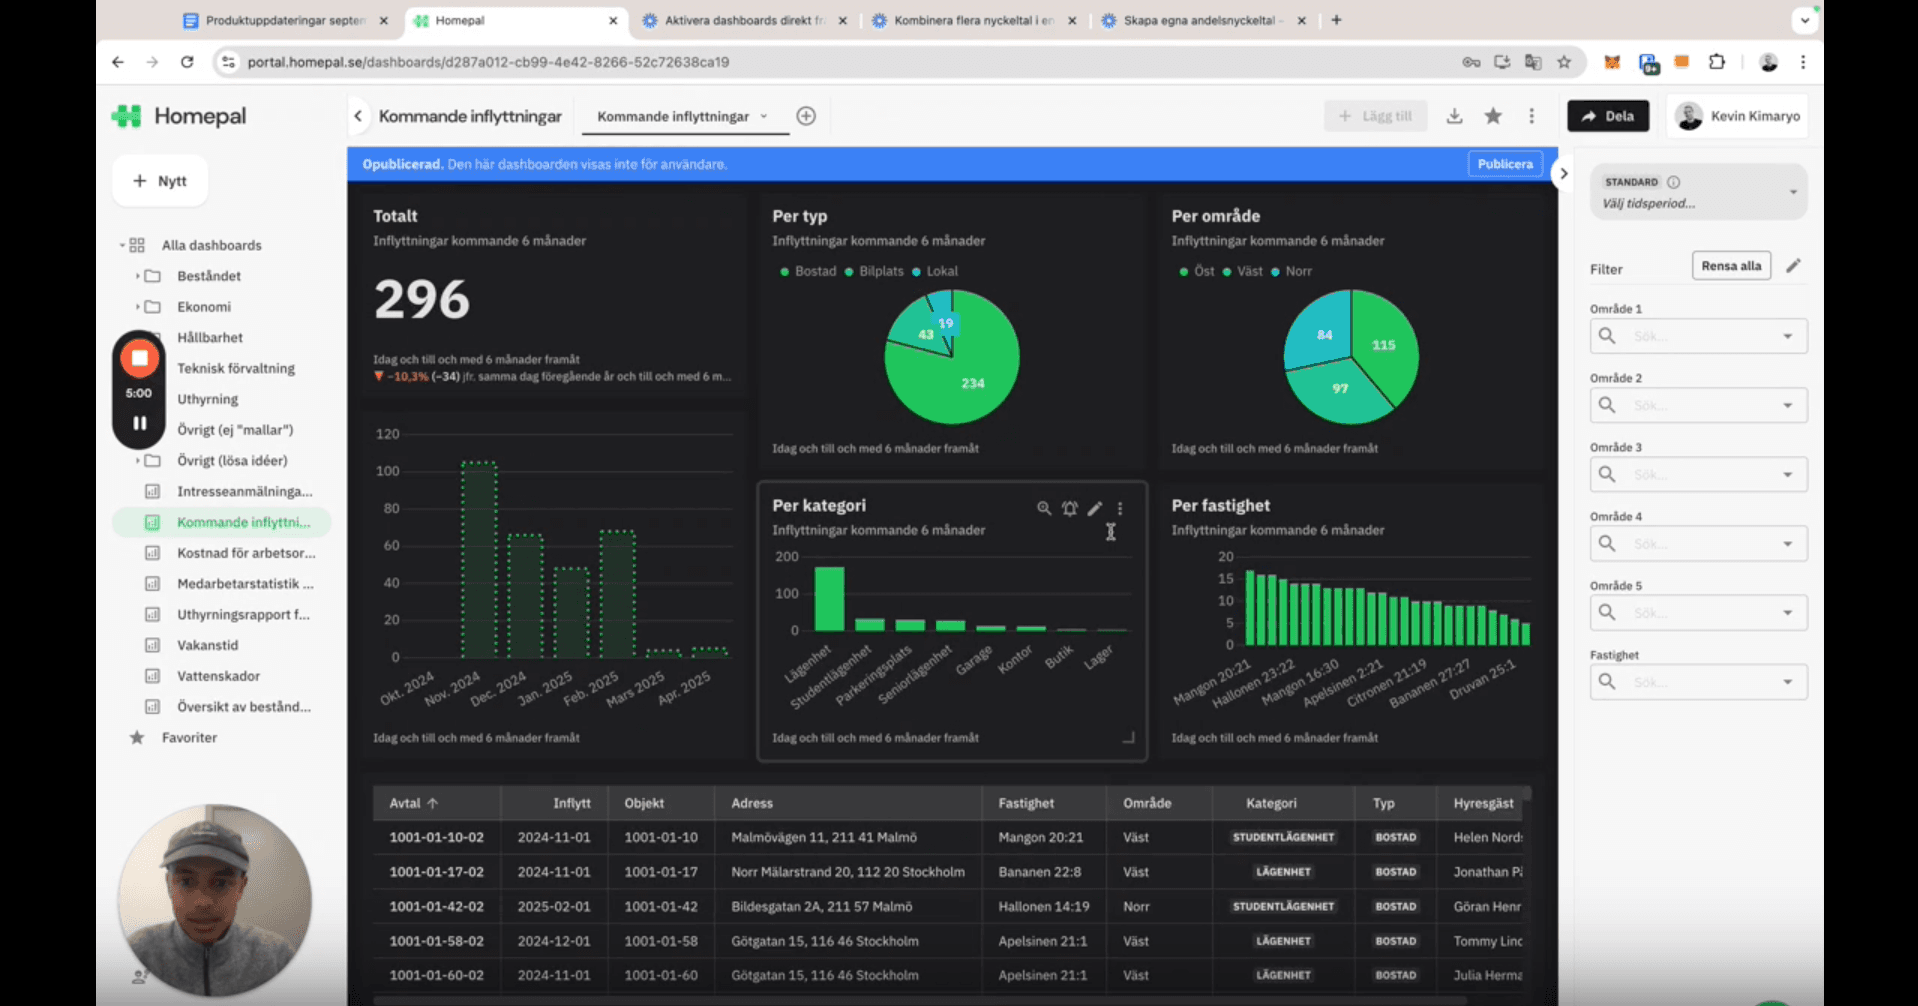Click the Lägenhet bar in Per kategori chart

pyautogui.click(x=829, y=599)
